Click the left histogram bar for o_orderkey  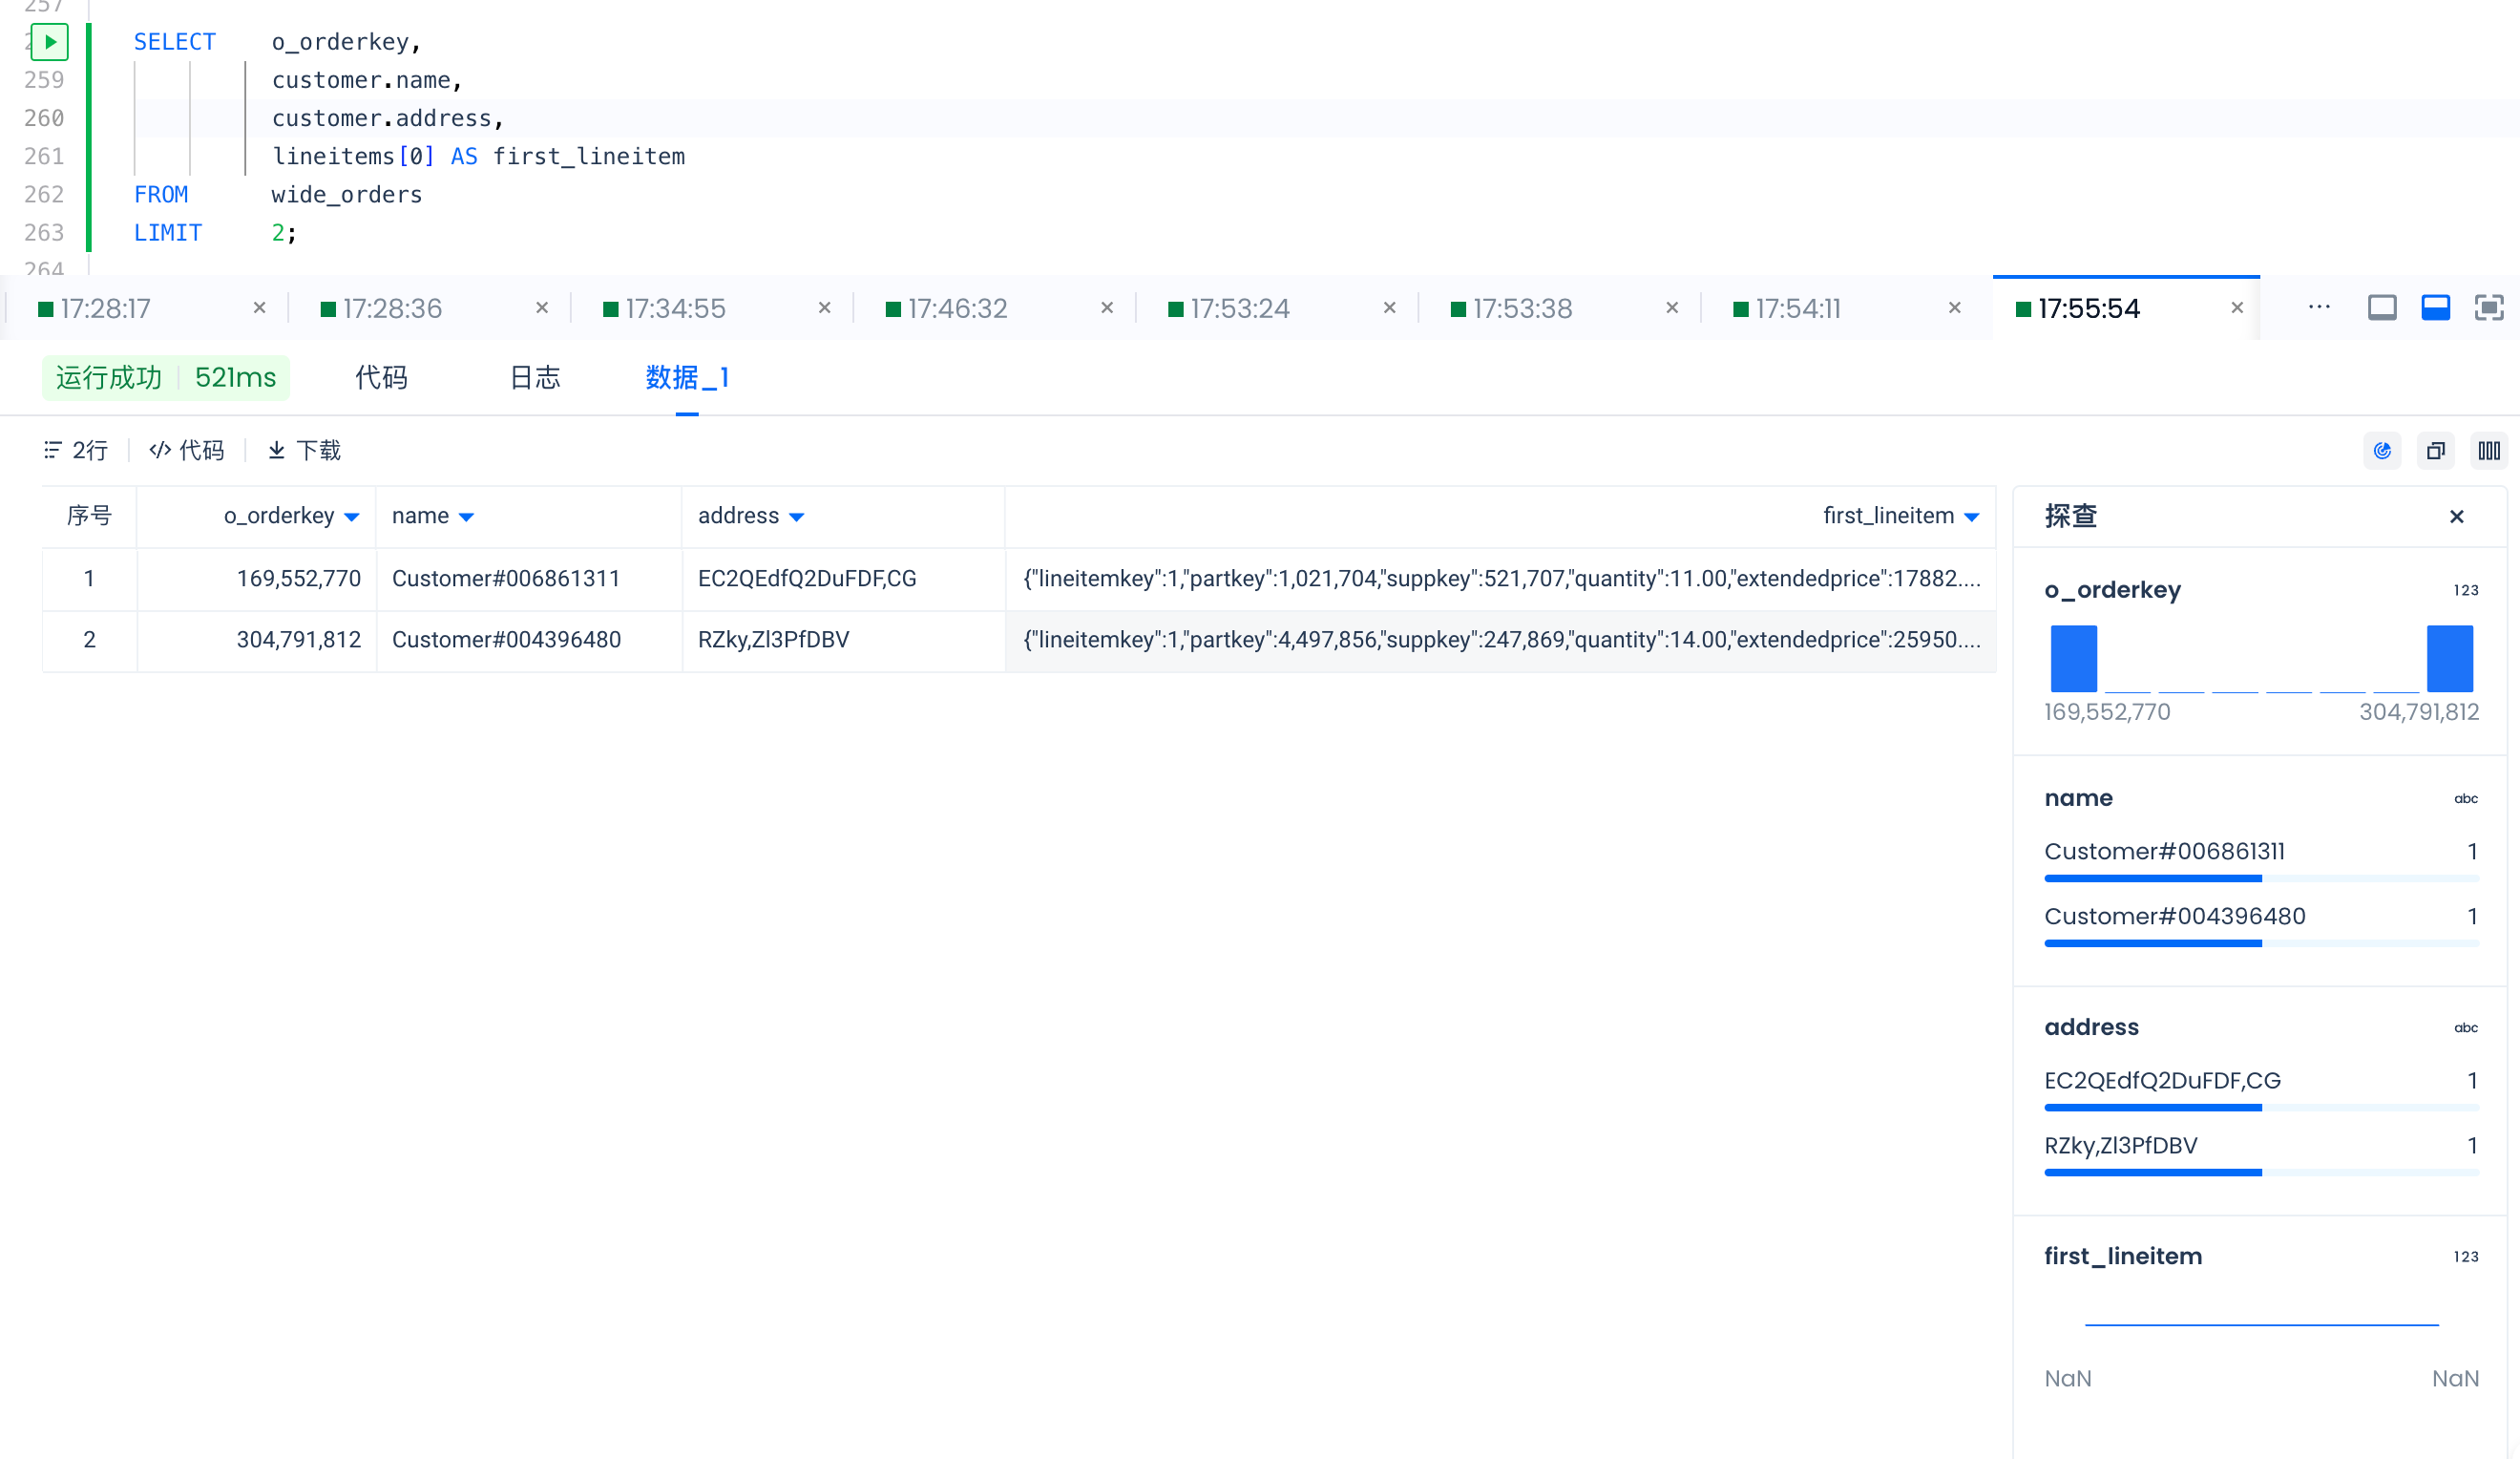click(2073, 659)
